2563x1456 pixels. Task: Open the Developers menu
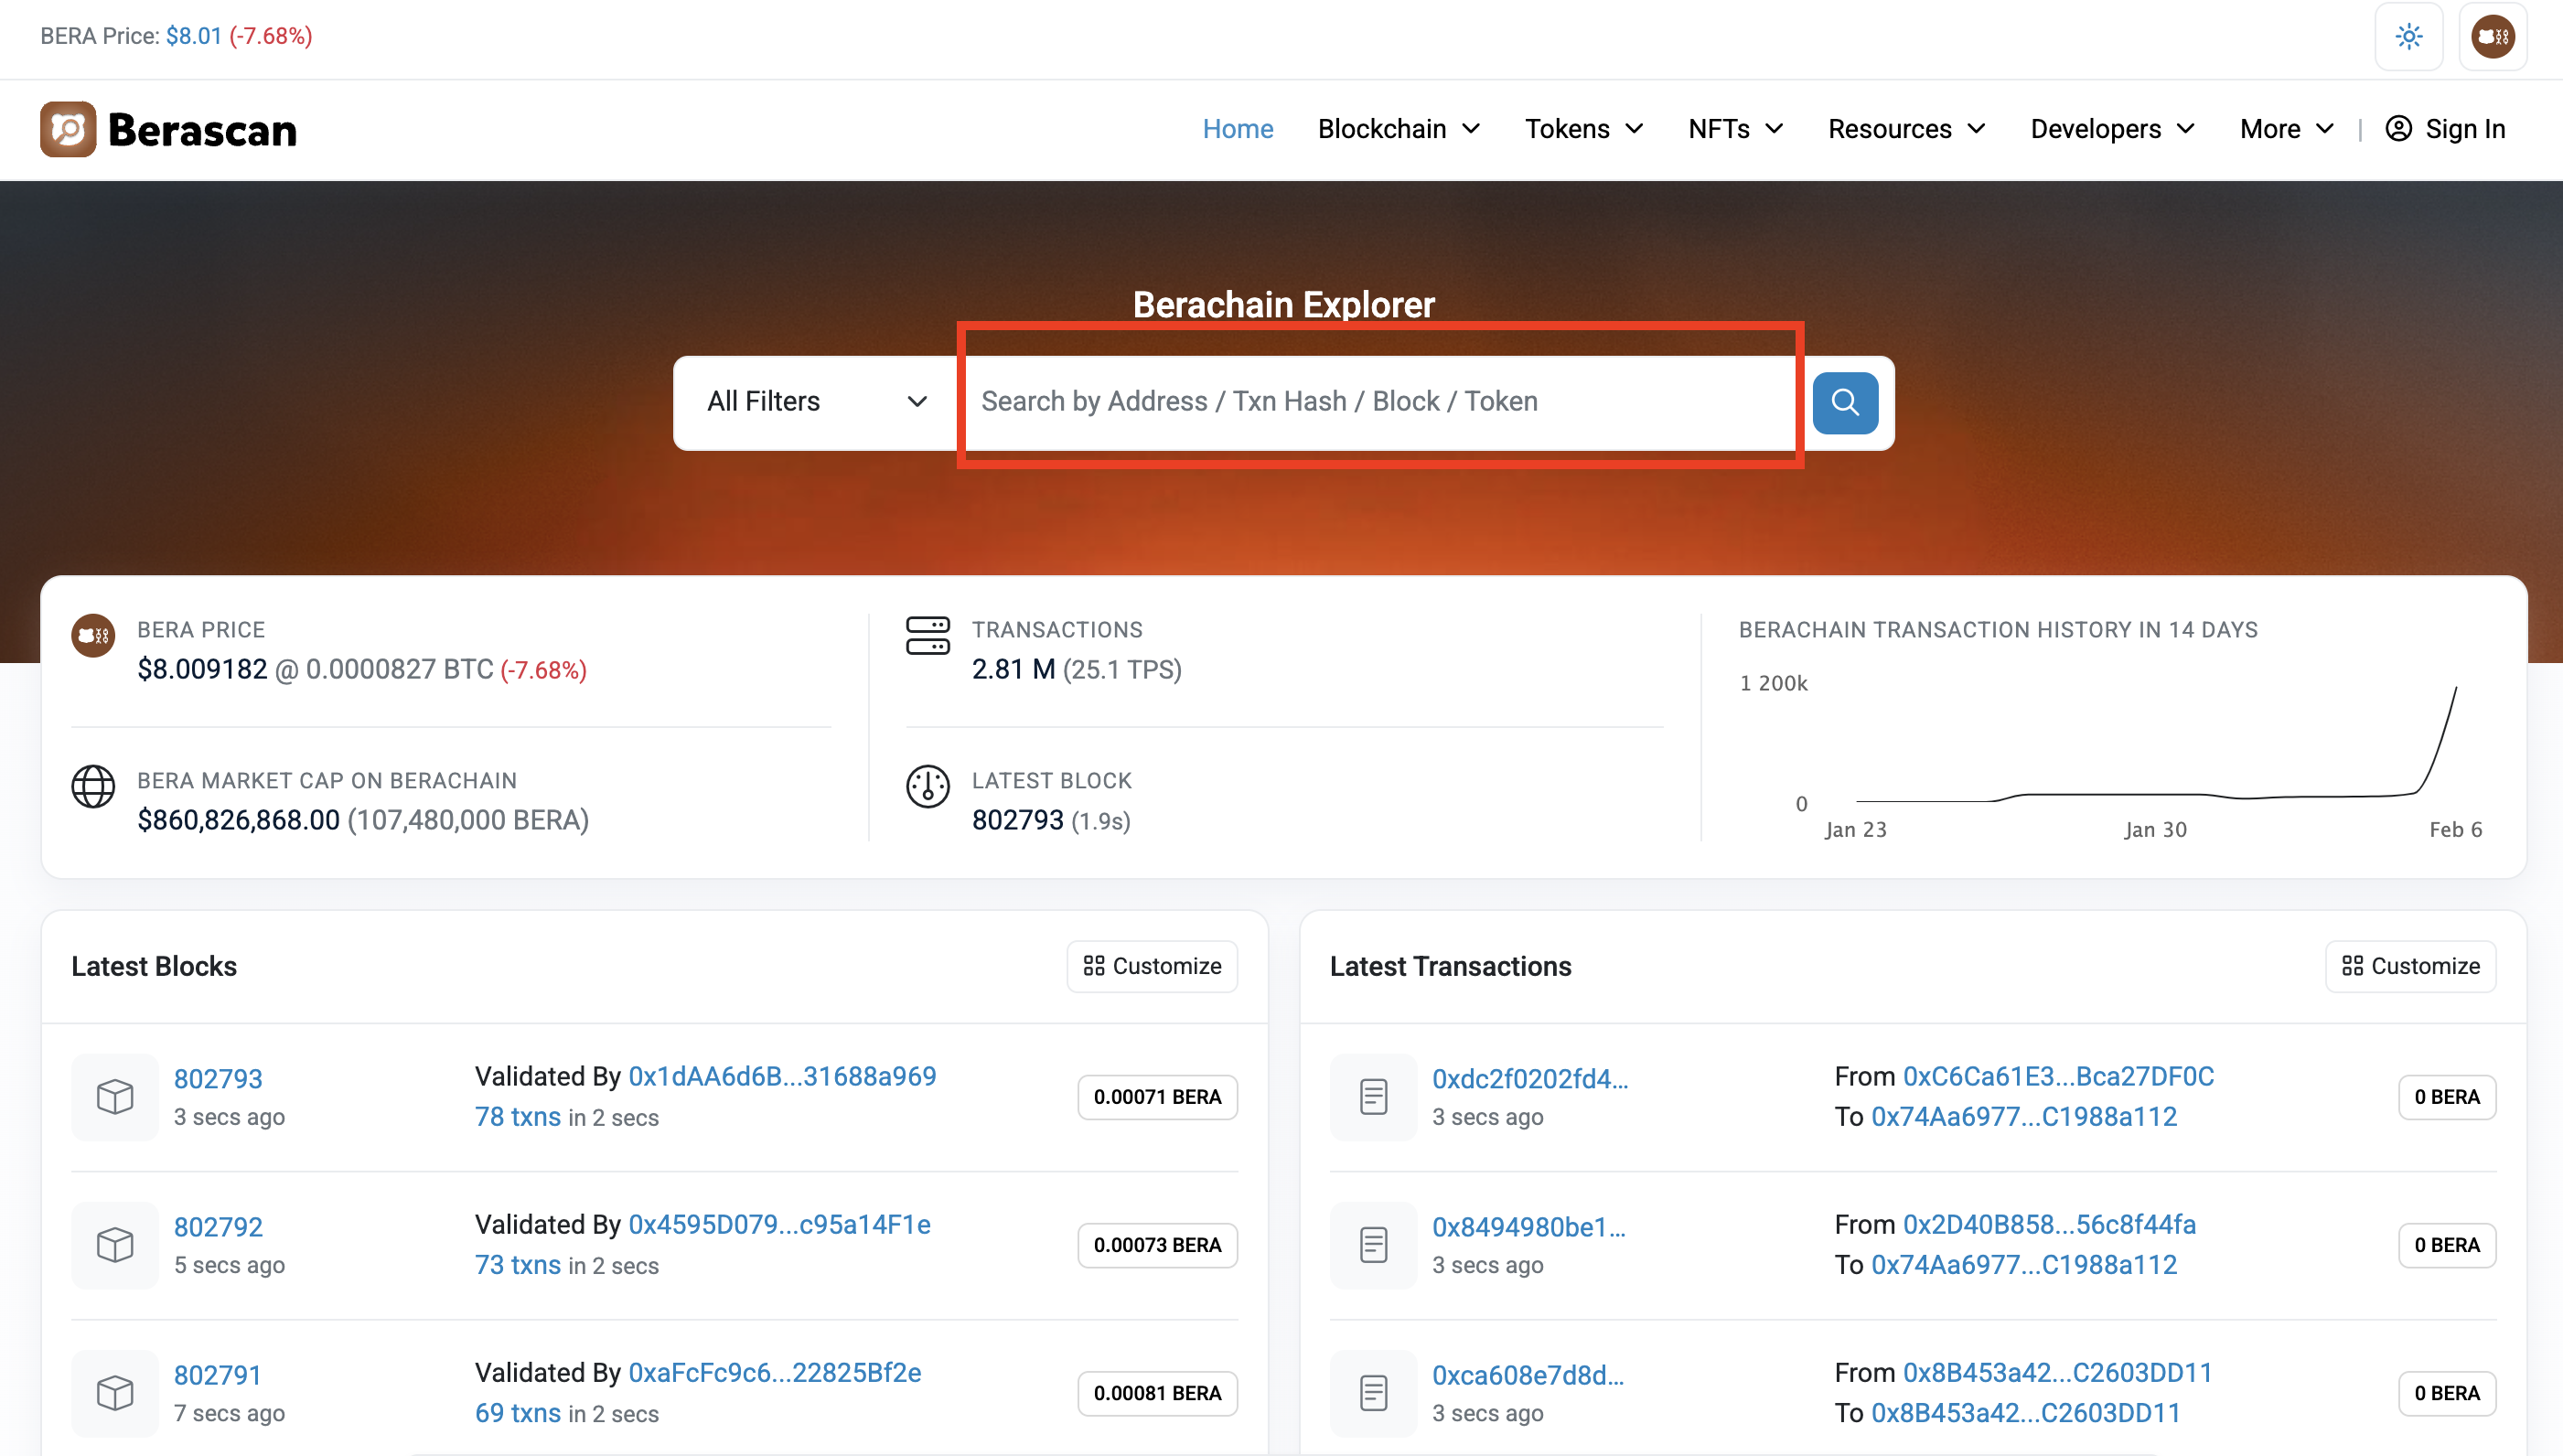pos(2112,129)
